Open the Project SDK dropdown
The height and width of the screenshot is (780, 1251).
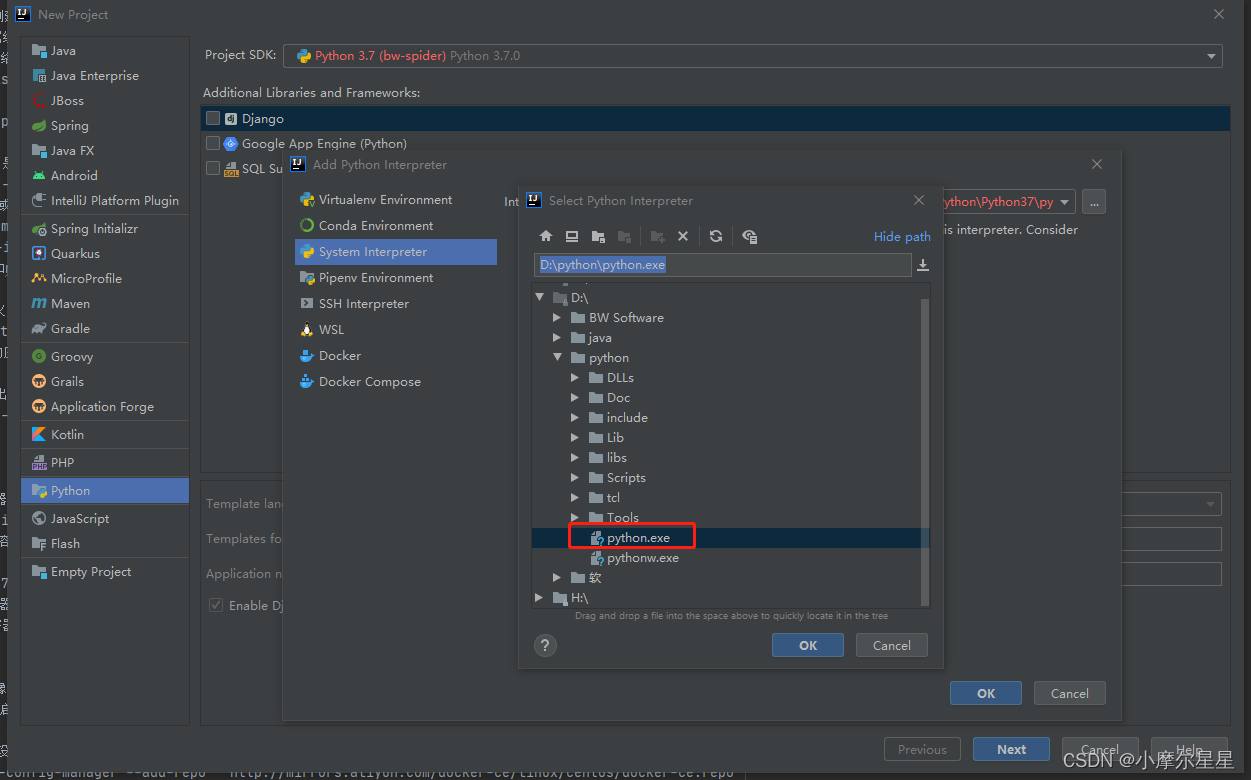[x=752, y=56]
